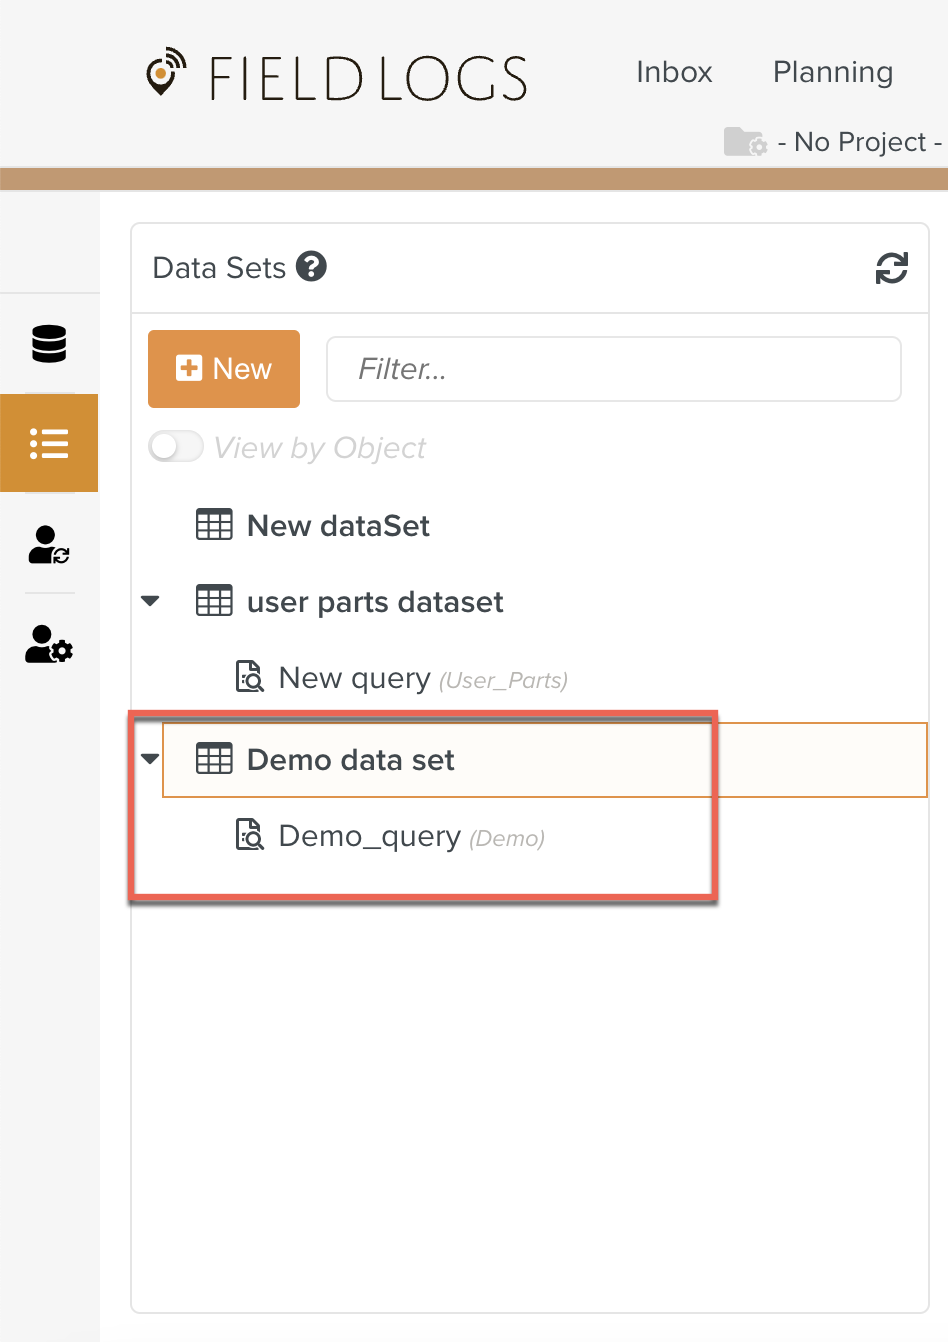Open the user sync sidebar icon
Image resolution: width=948 pixels, height=1342 pixels.
49,545
